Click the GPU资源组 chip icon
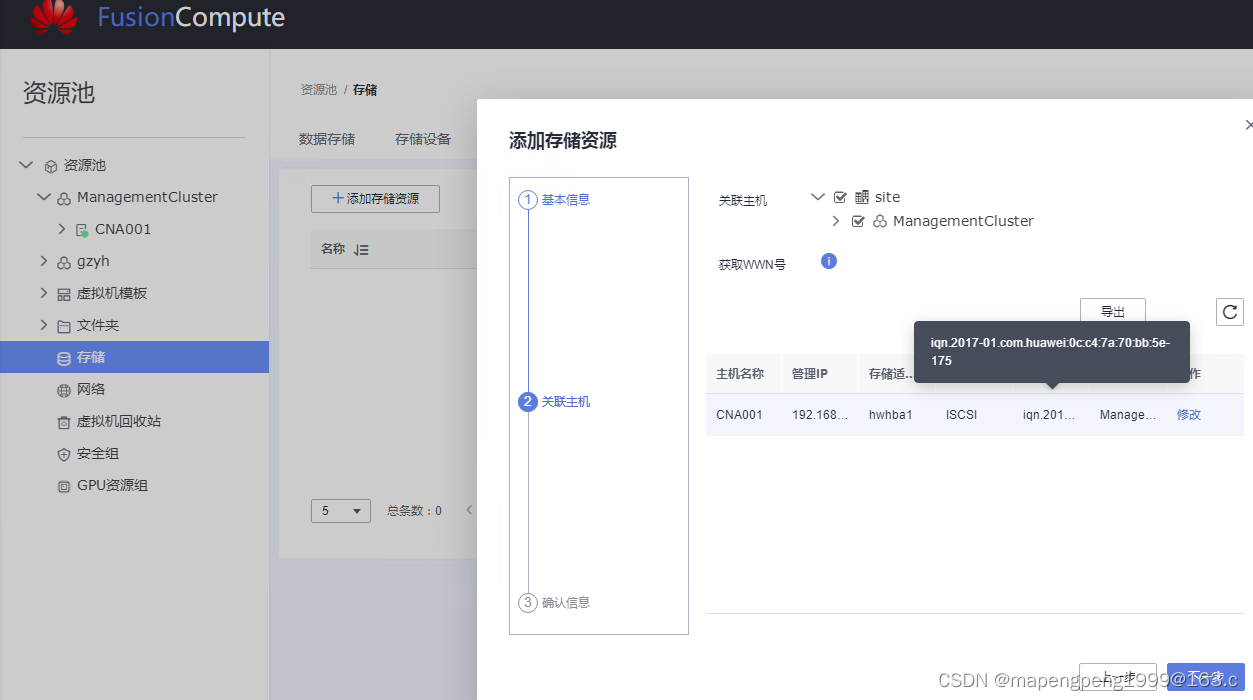 click(x=64, y=486)
